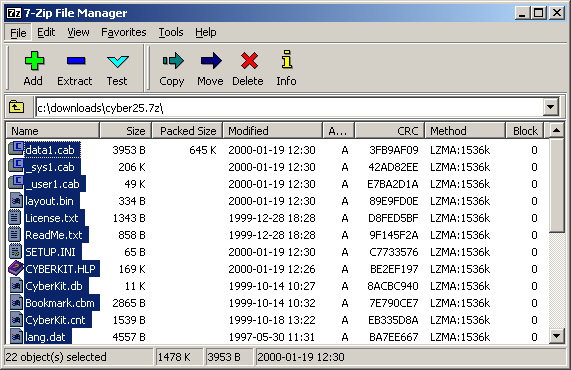Sort by the Modified column header
Viewport: 571px width, 370px height.
click(x=272, y=131)
